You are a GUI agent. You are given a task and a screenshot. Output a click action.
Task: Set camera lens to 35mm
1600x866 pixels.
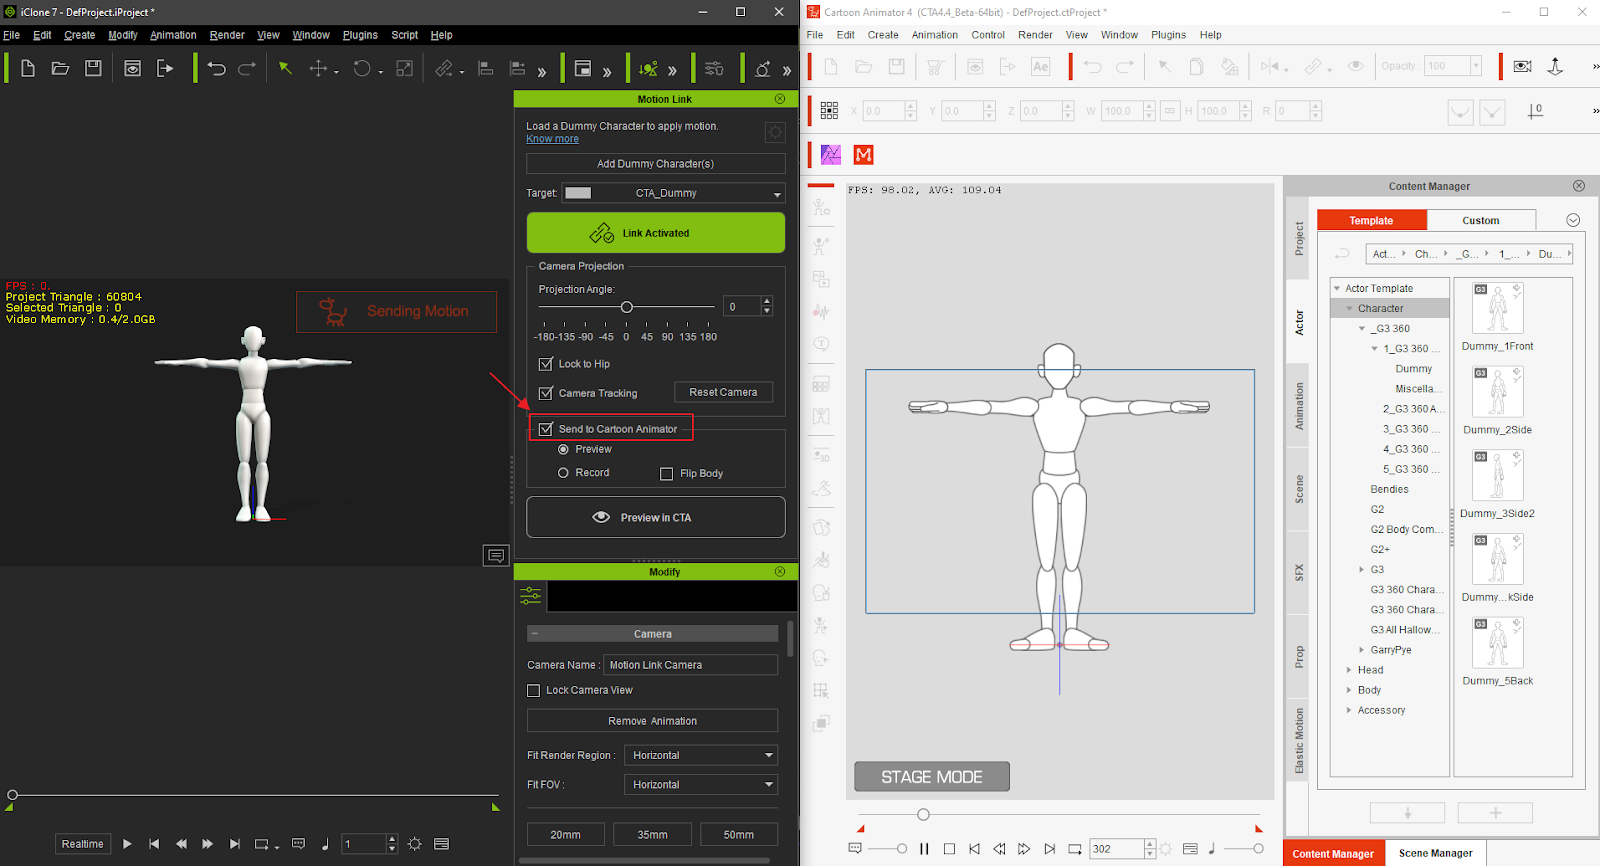click(x=652, y=834)
